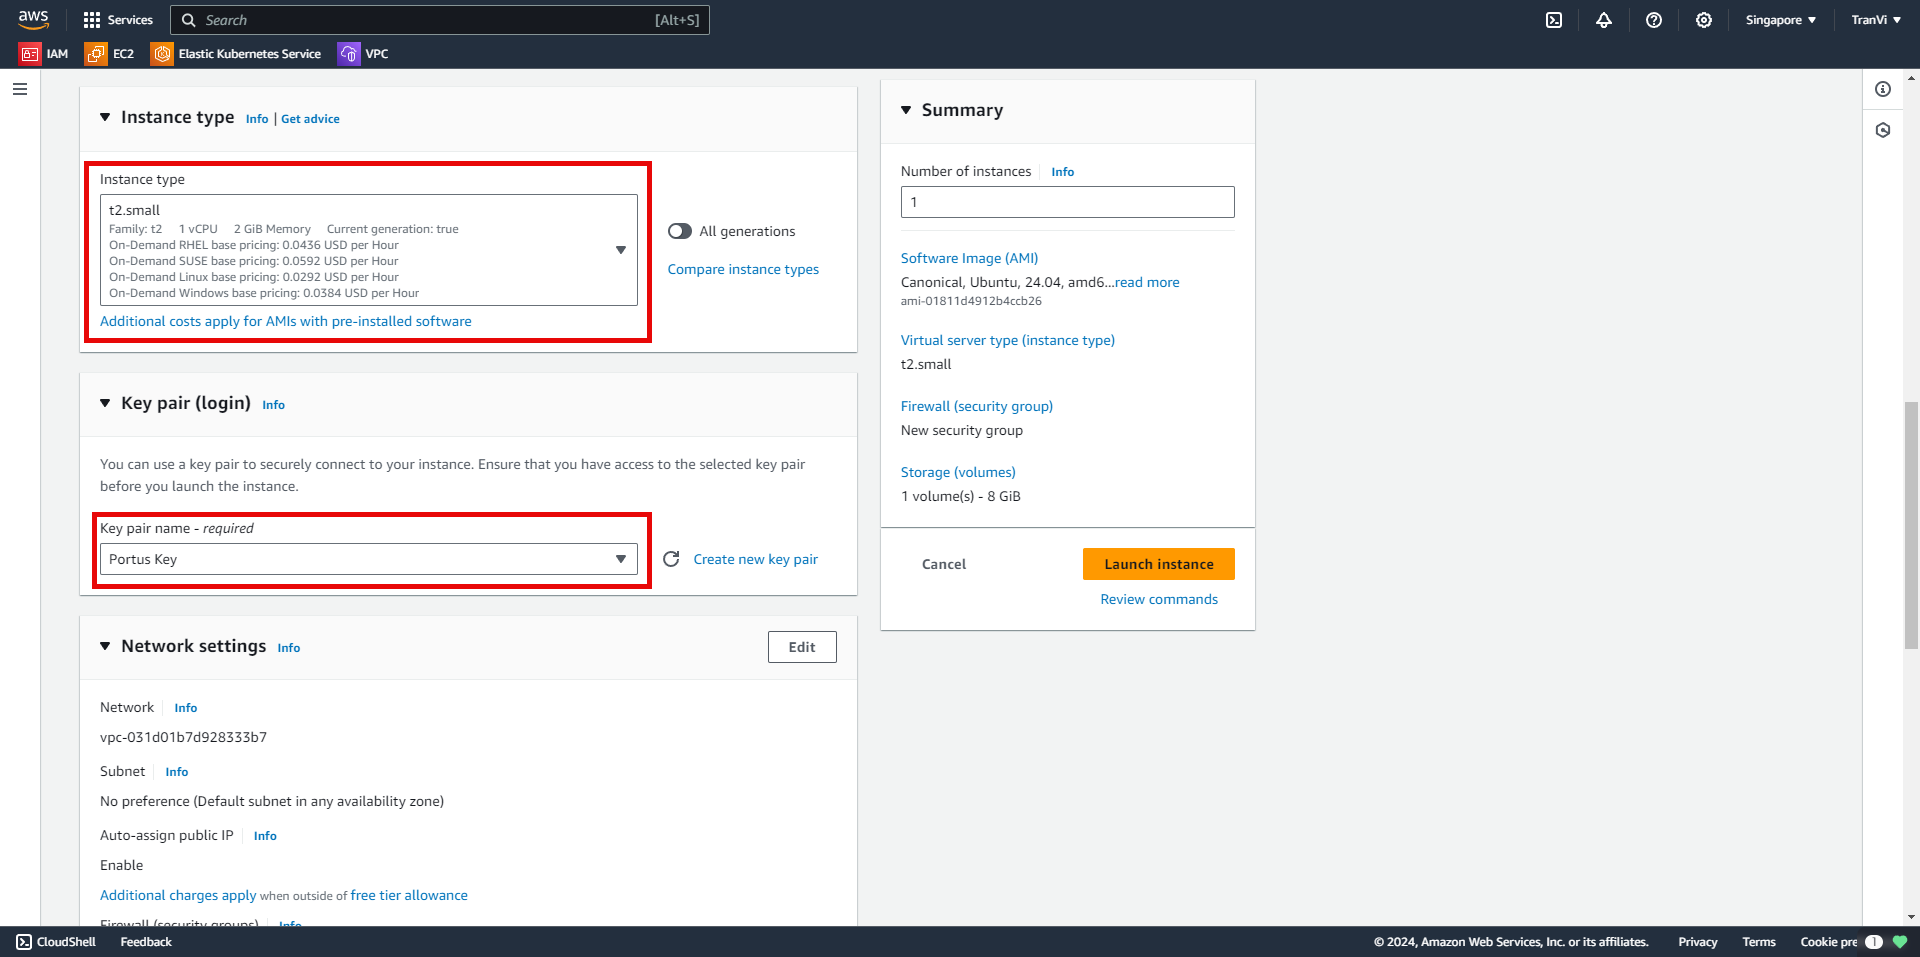The image size is (1920, 957).
Task: Collapse the Network settings section
Action: tap(105, 646)
